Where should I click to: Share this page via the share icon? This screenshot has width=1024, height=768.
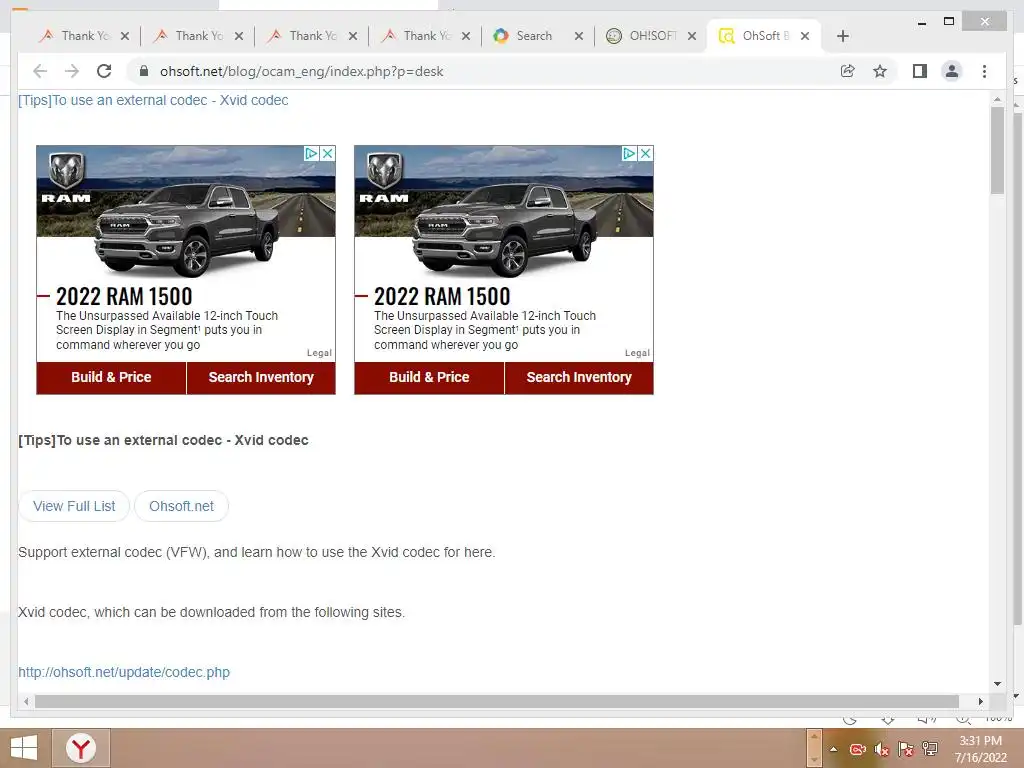(848, 71)
